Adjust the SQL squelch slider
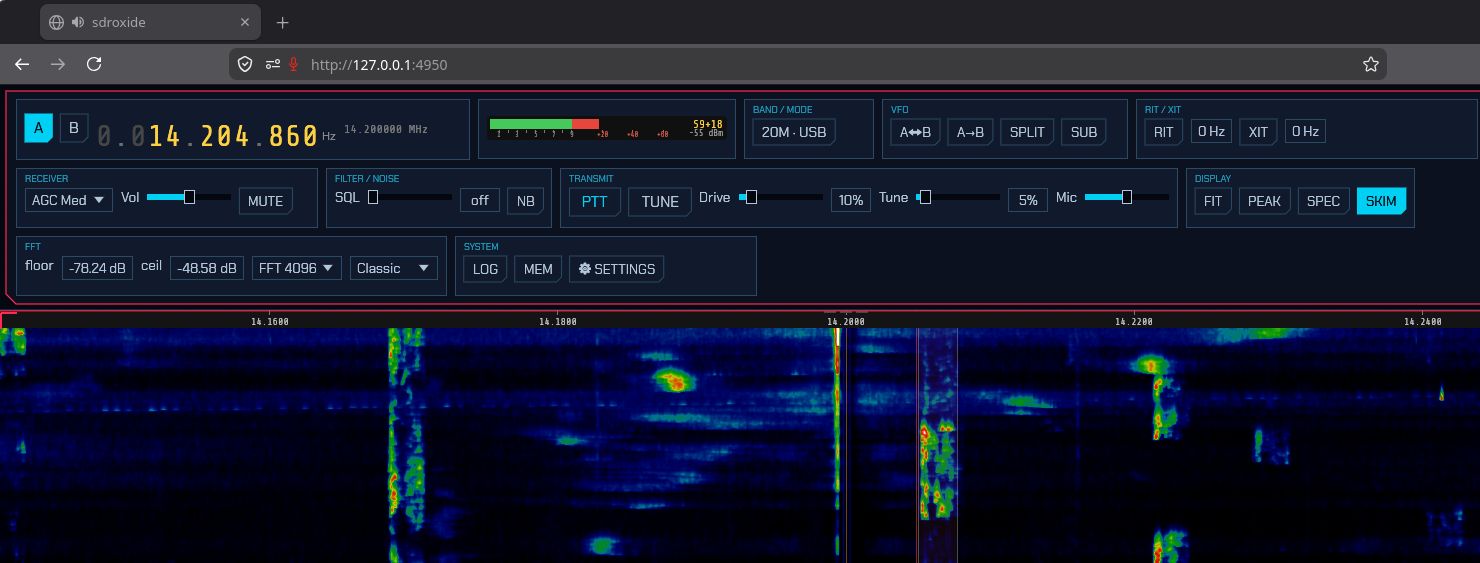This screenshot has width=1480, height=563. click(410, 197)
